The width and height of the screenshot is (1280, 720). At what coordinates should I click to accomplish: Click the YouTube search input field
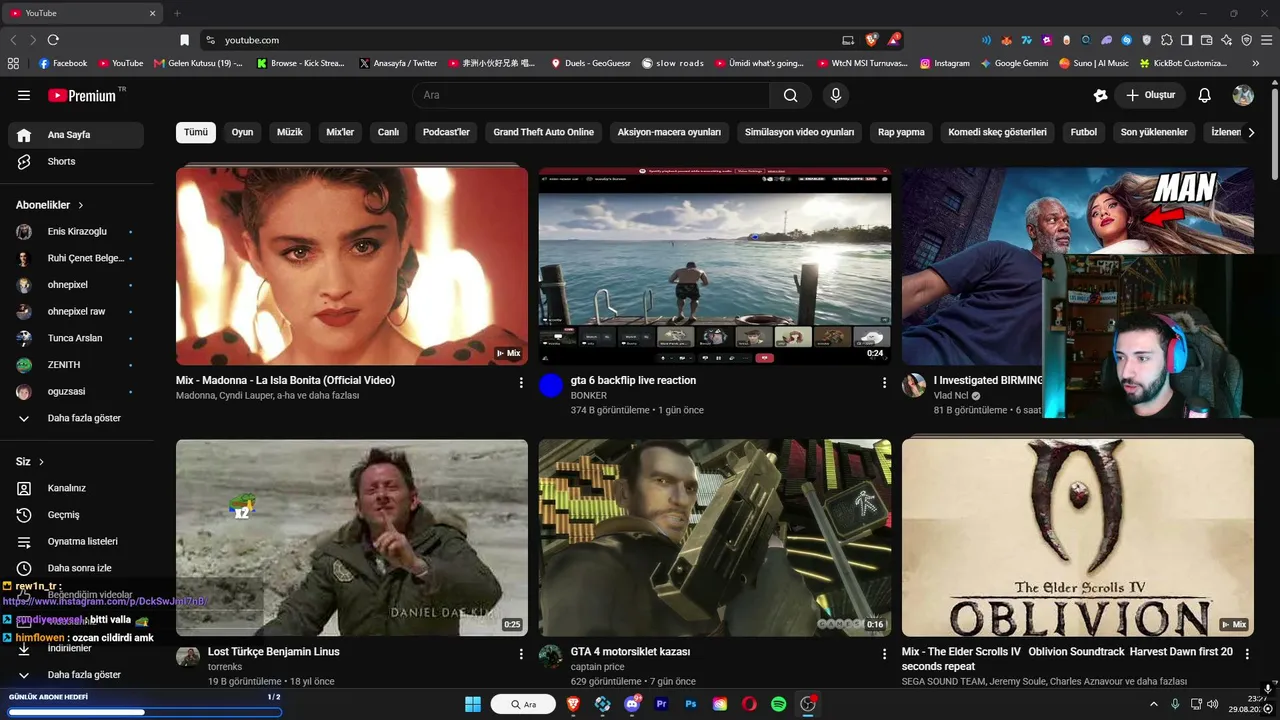pos(591,95)
